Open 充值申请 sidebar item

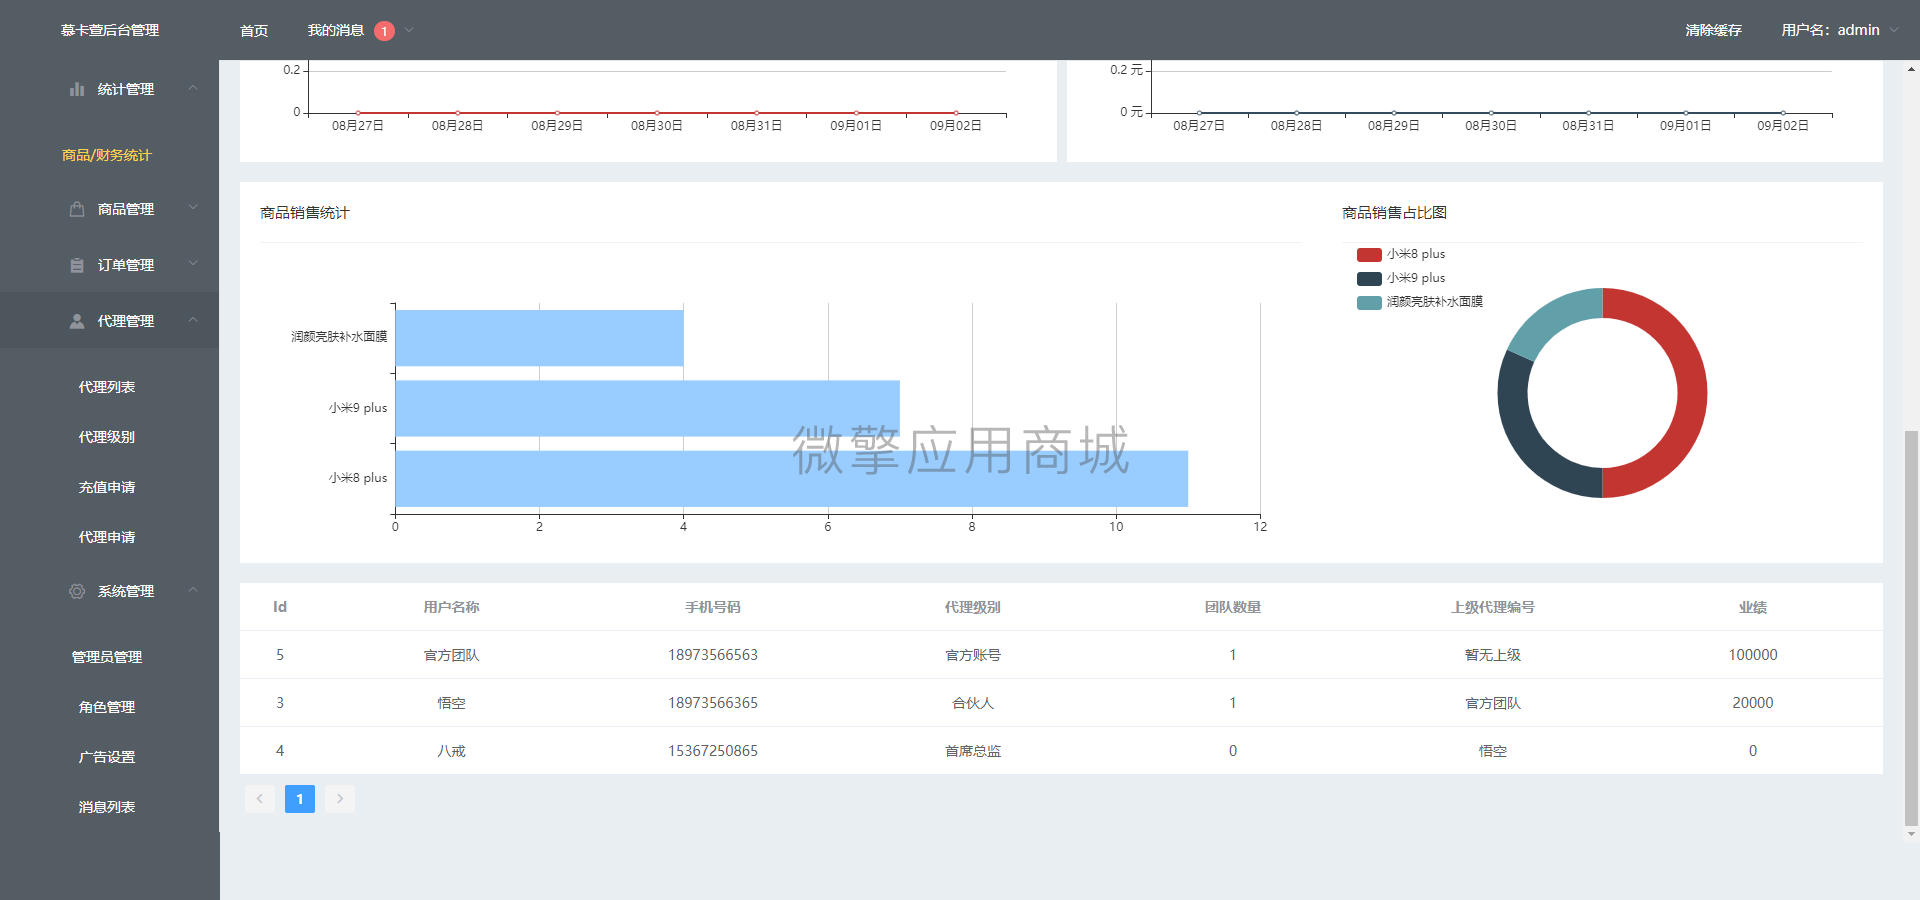[107, 487]
